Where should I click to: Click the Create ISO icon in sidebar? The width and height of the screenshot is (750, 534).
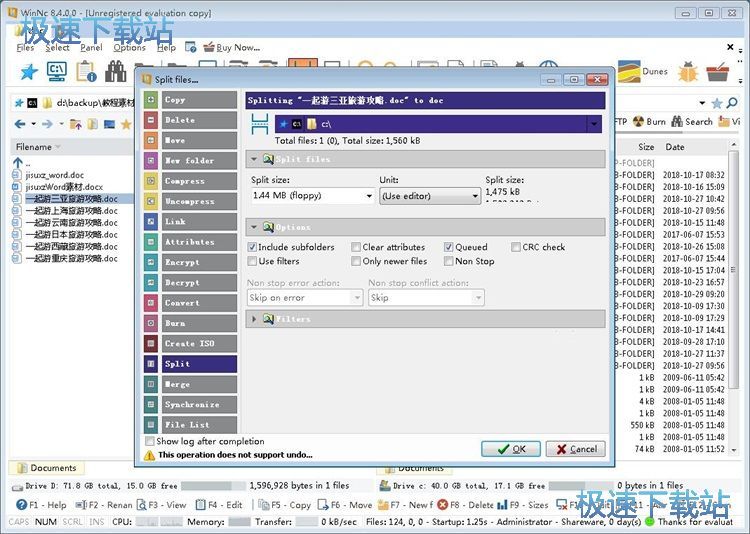click(151, 343)
